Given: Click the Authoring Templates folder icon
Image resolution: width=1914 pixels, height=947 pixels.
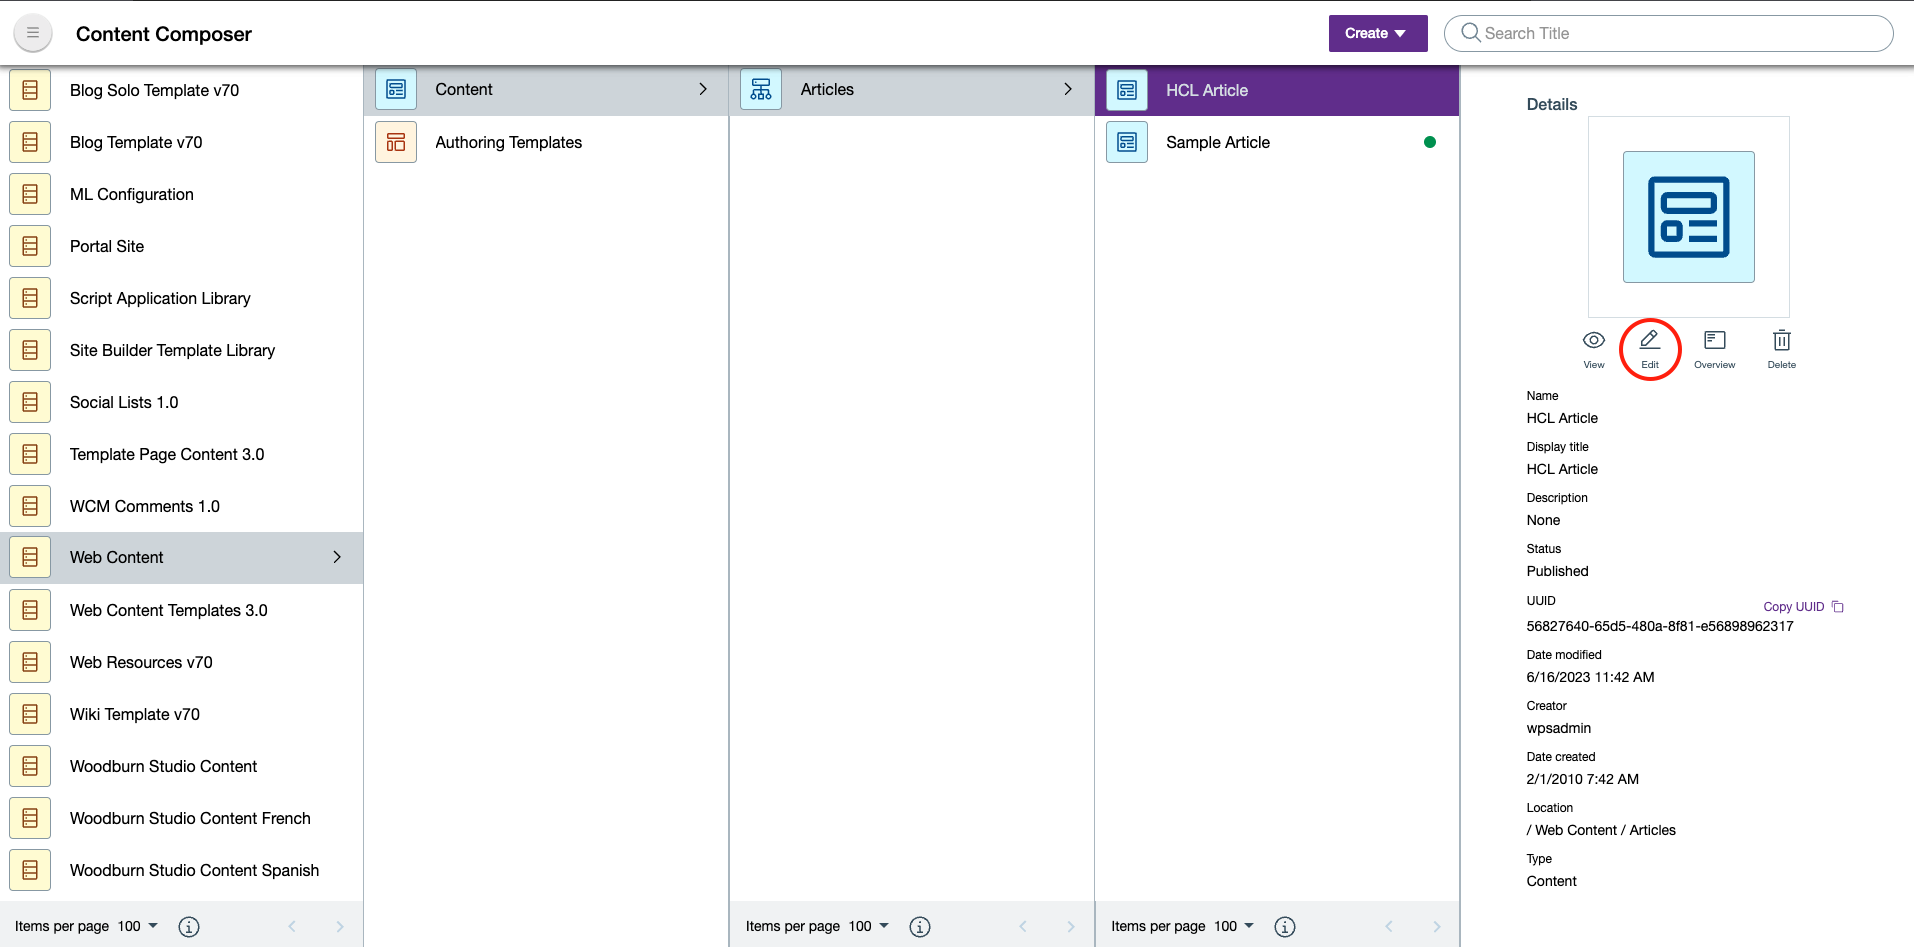Looking at the screenshot, I should (x=396, y=142).
